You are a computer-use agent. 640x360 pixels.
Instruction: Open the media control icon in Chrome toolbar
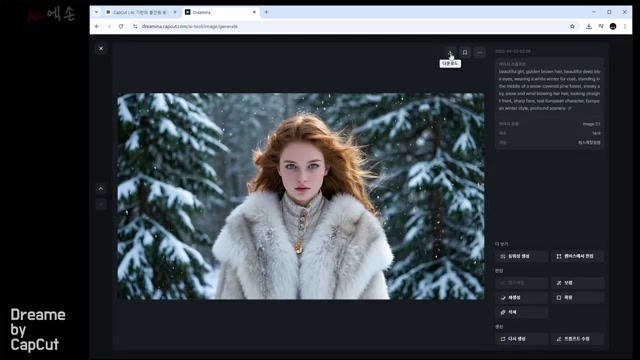point(601,26)
